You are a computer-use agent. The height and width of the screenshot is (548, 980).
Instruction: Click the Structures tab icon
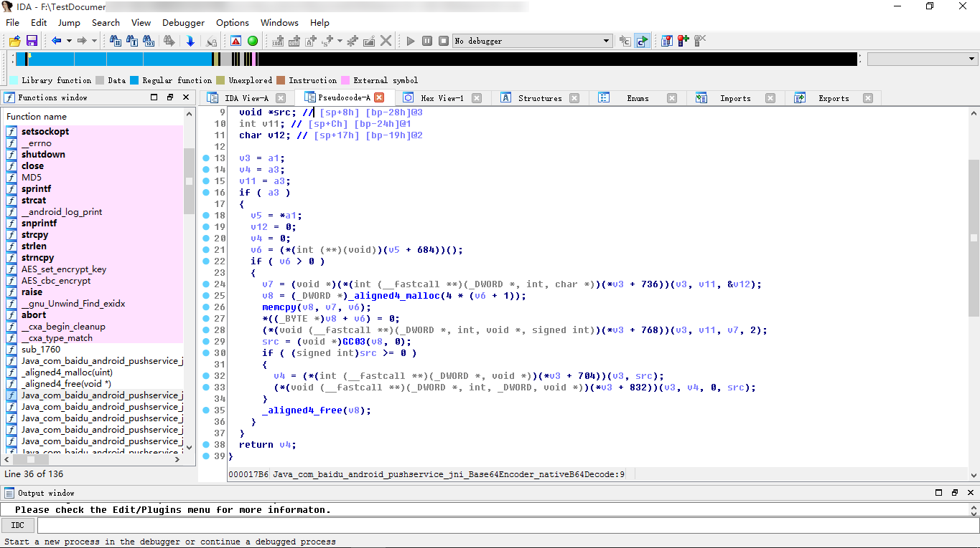point(505,98)
